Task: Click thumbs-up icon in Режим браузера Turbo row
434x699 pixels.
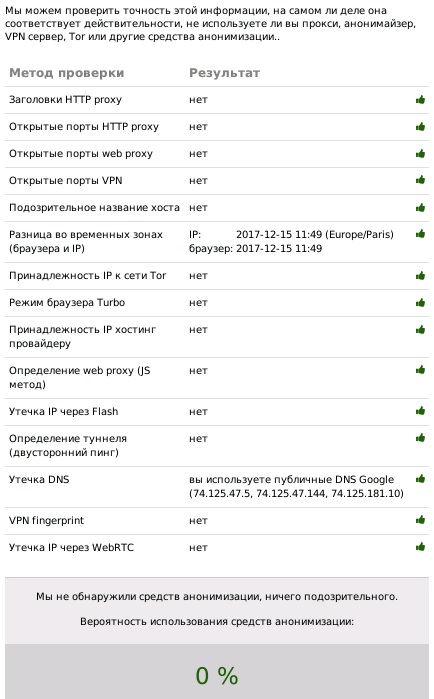Action: [x=420, y=303]
